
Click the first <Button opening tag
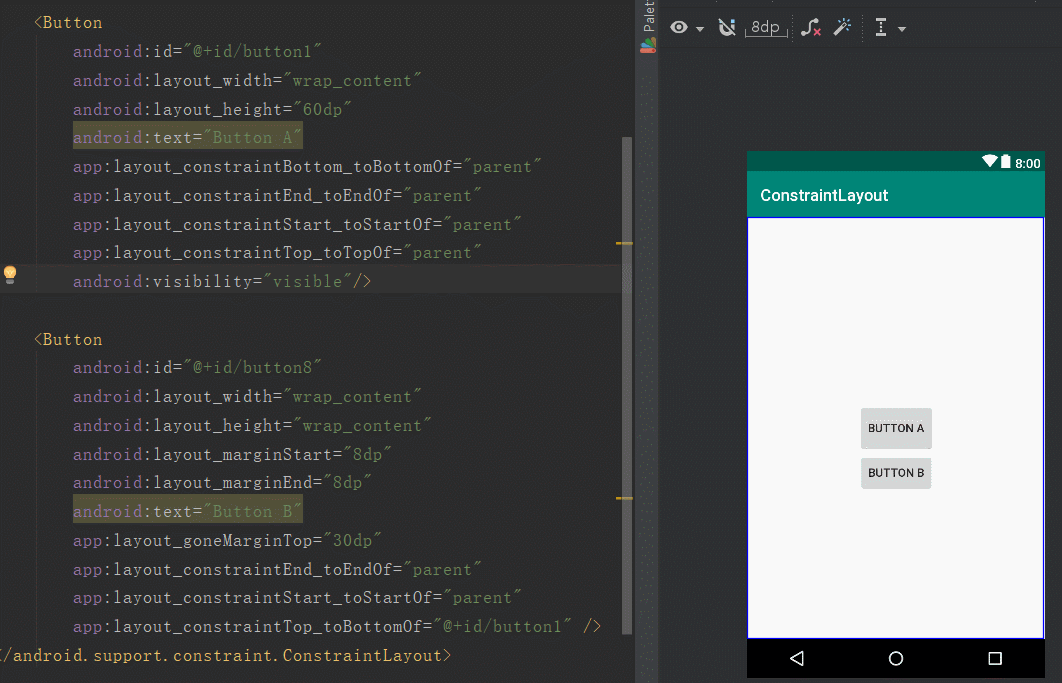(68, 22)
